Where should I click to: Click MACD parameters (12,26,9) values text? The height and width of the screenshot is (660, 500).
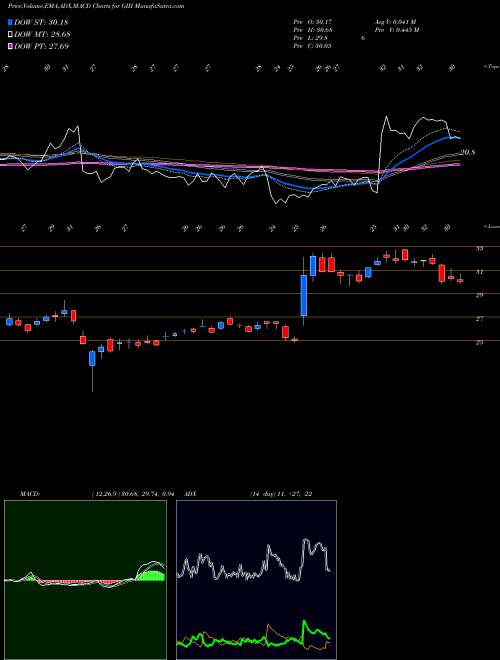point(132,494)
